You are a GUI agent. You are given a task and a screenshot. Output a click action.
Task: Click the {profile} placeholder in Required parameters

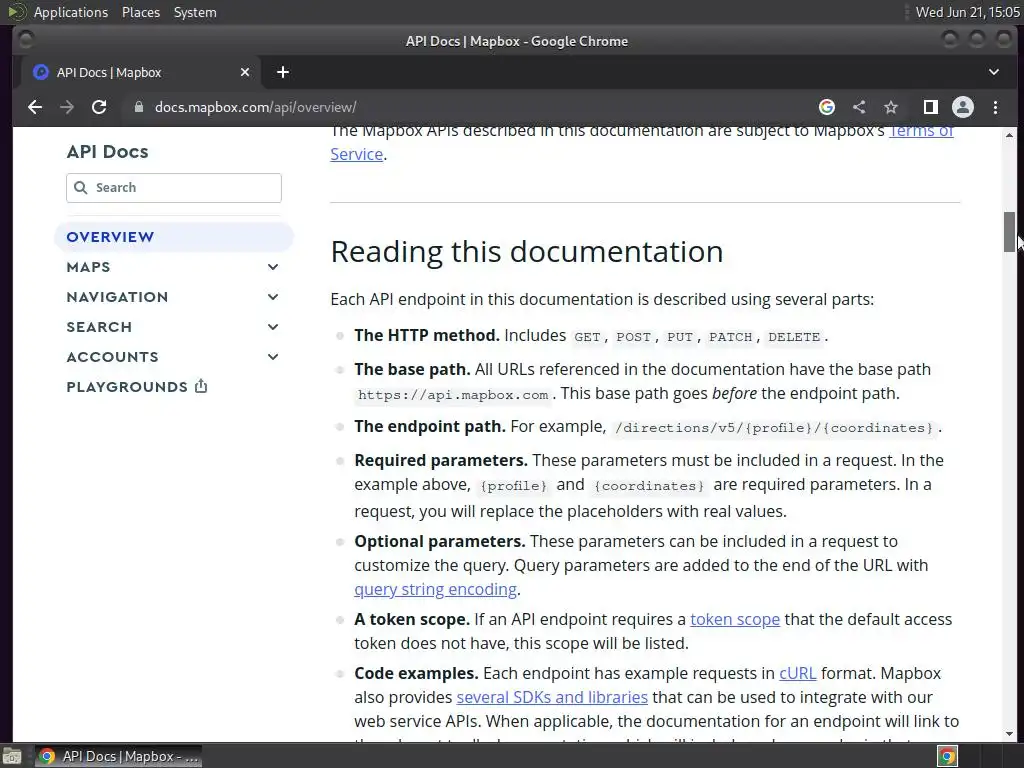click(x=513, y=486)
